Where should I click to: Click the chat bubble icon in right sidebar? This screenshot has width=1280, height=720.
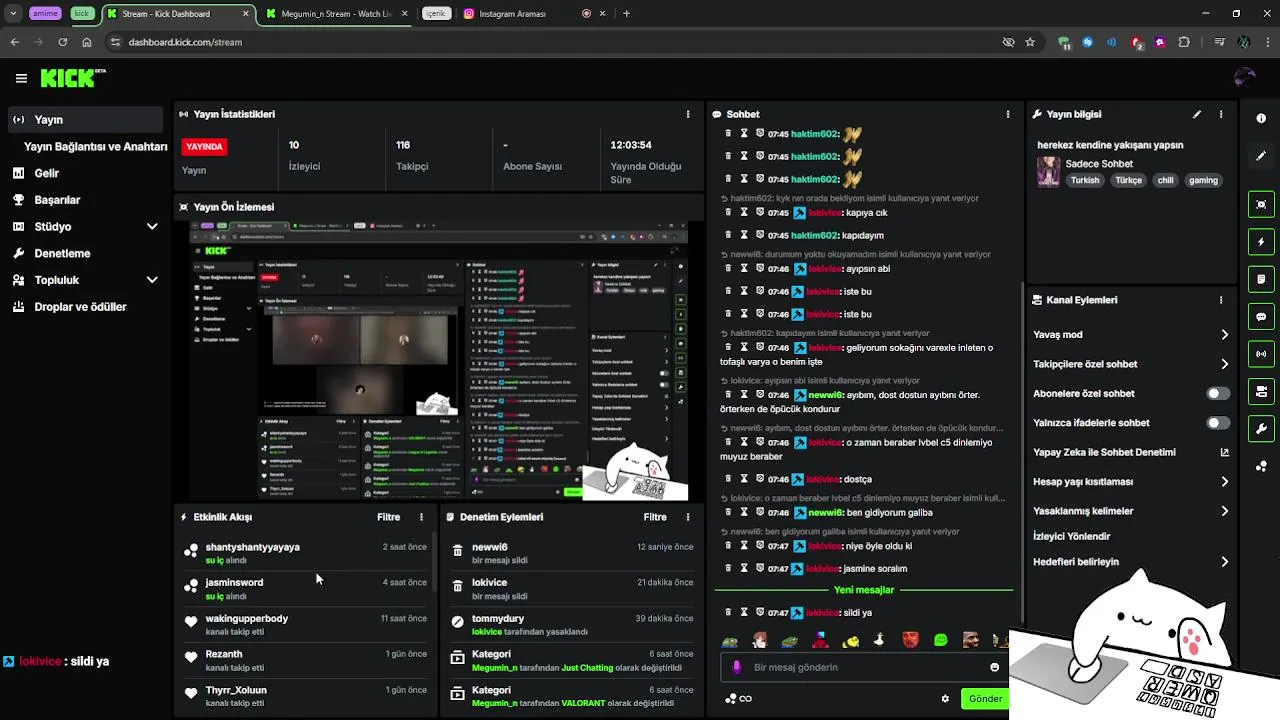coord(1261,317)
